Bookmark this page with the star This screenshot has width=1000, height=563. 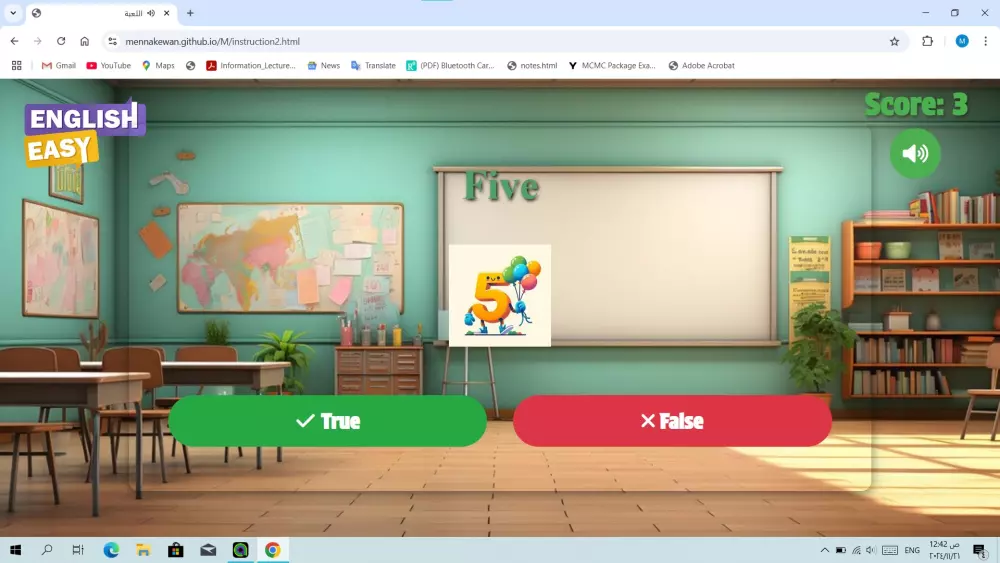pos(894,41)
